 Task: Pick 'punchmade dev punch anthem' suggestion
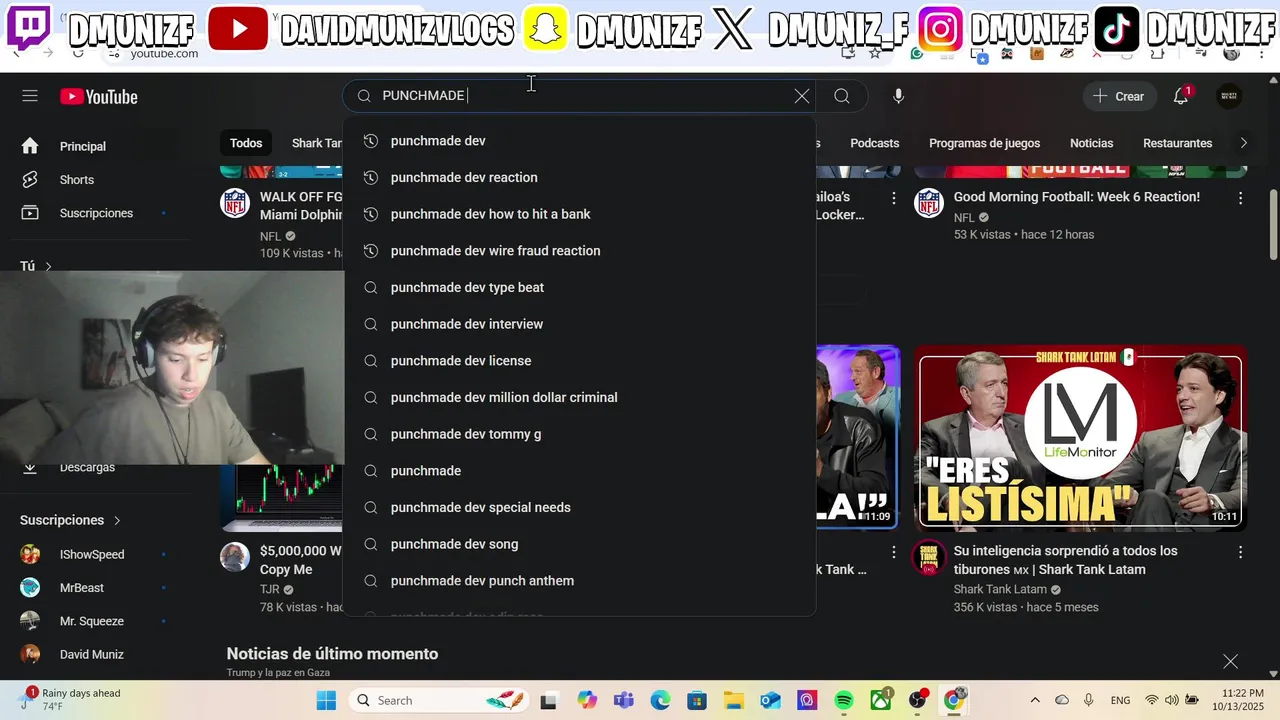click(579, 581)
